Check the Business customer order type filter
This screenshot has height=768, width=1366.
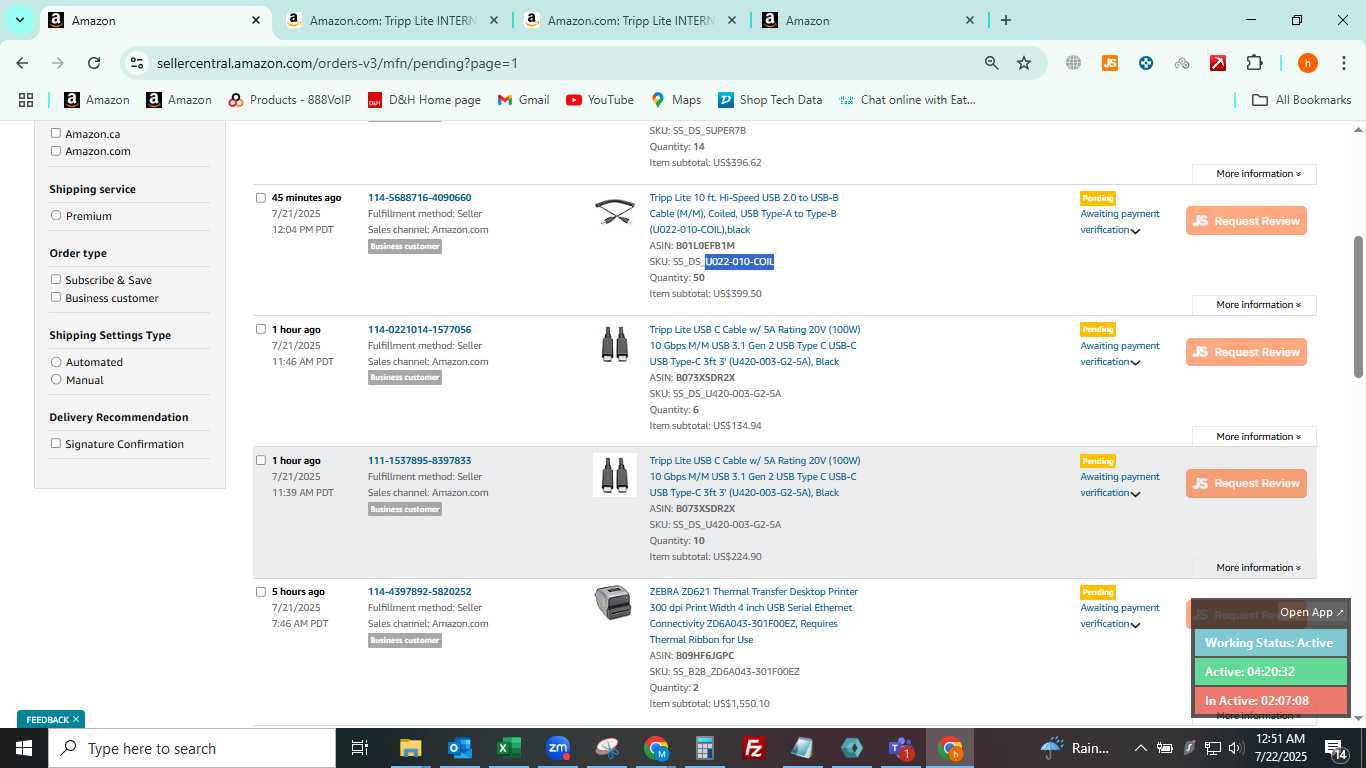[56, 297]
